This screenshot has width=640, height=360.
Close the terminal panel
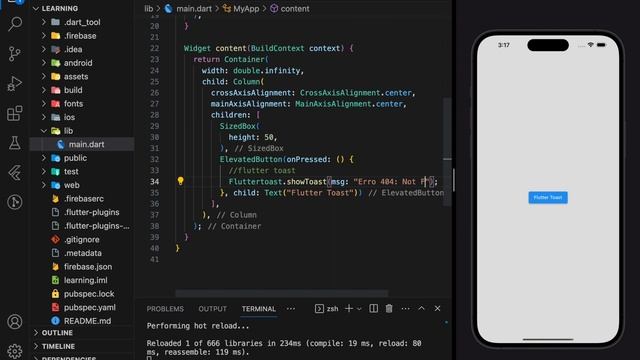pos(437,309)
